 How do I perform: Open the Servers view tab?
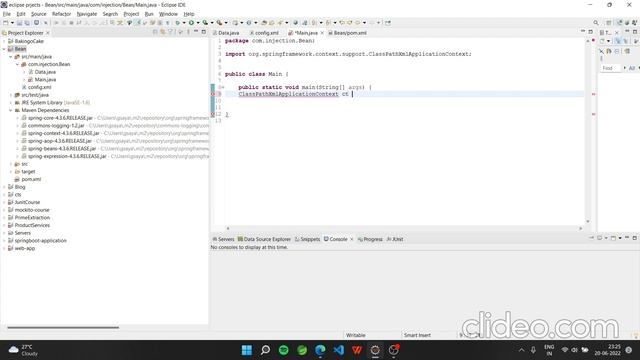[223, 239]
